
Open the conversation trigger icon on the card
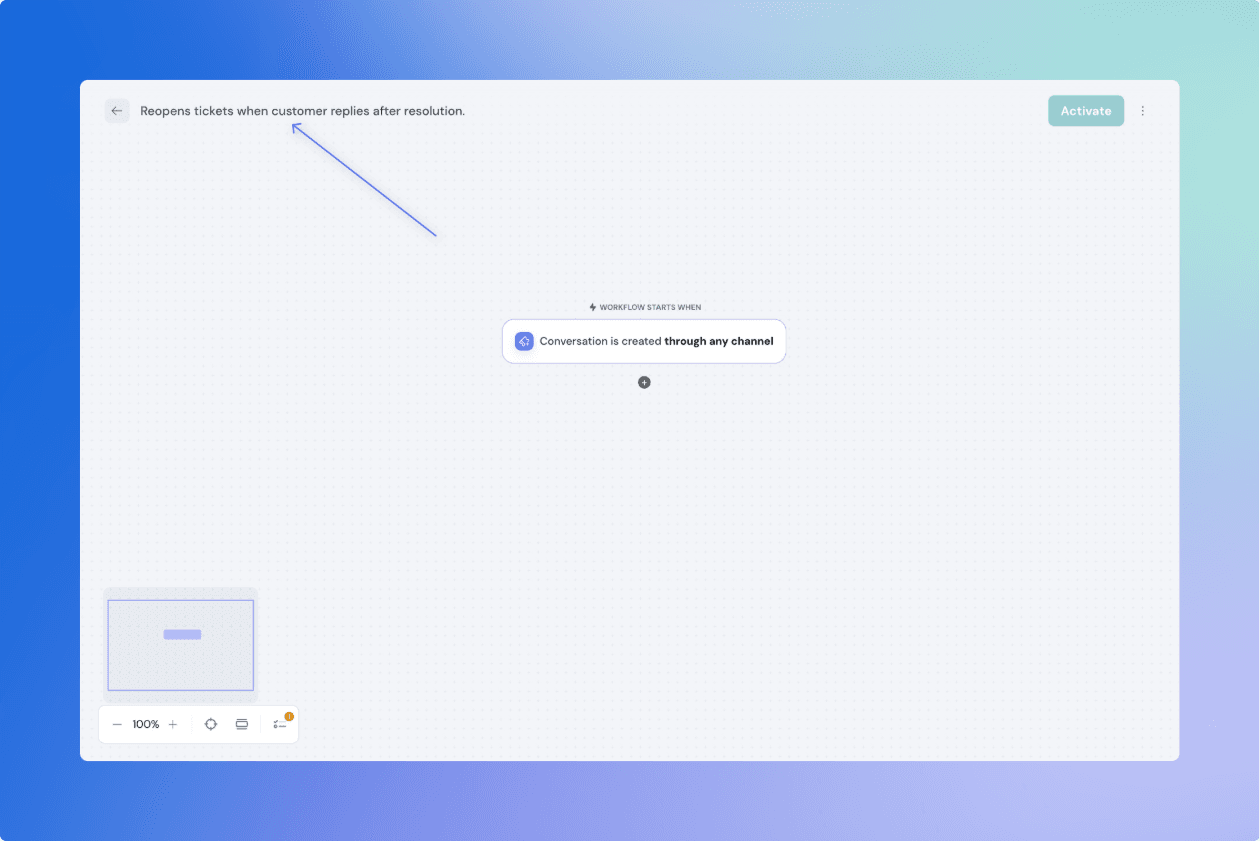tap(524, 340)
